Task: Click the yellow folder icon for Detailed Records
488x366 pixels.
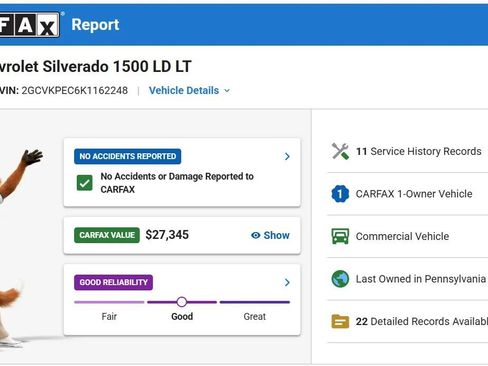Action: [x=340, y=321]
